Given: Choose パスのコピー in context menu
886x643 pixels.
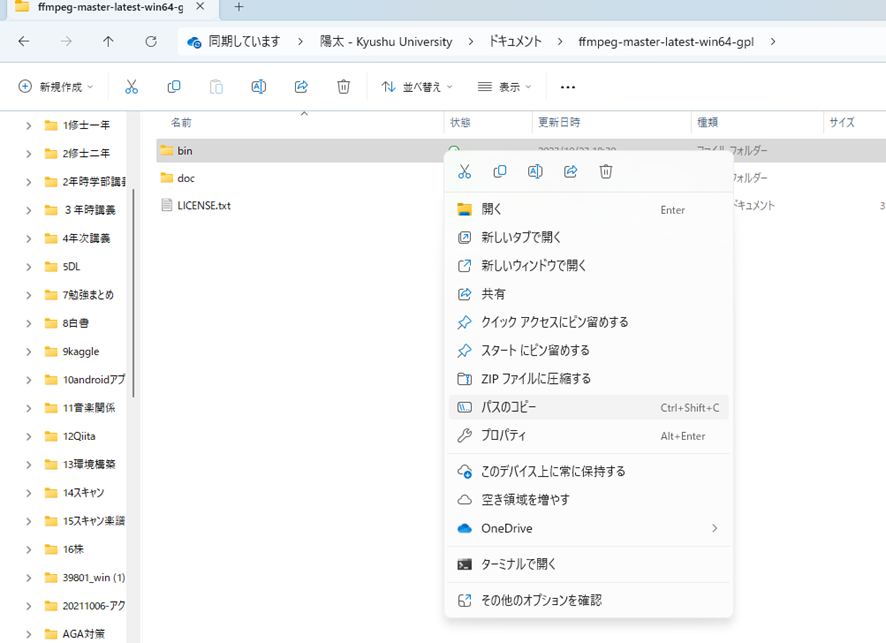Looking at the screenshot, I should pyautogui.click(x=588, y=407).
